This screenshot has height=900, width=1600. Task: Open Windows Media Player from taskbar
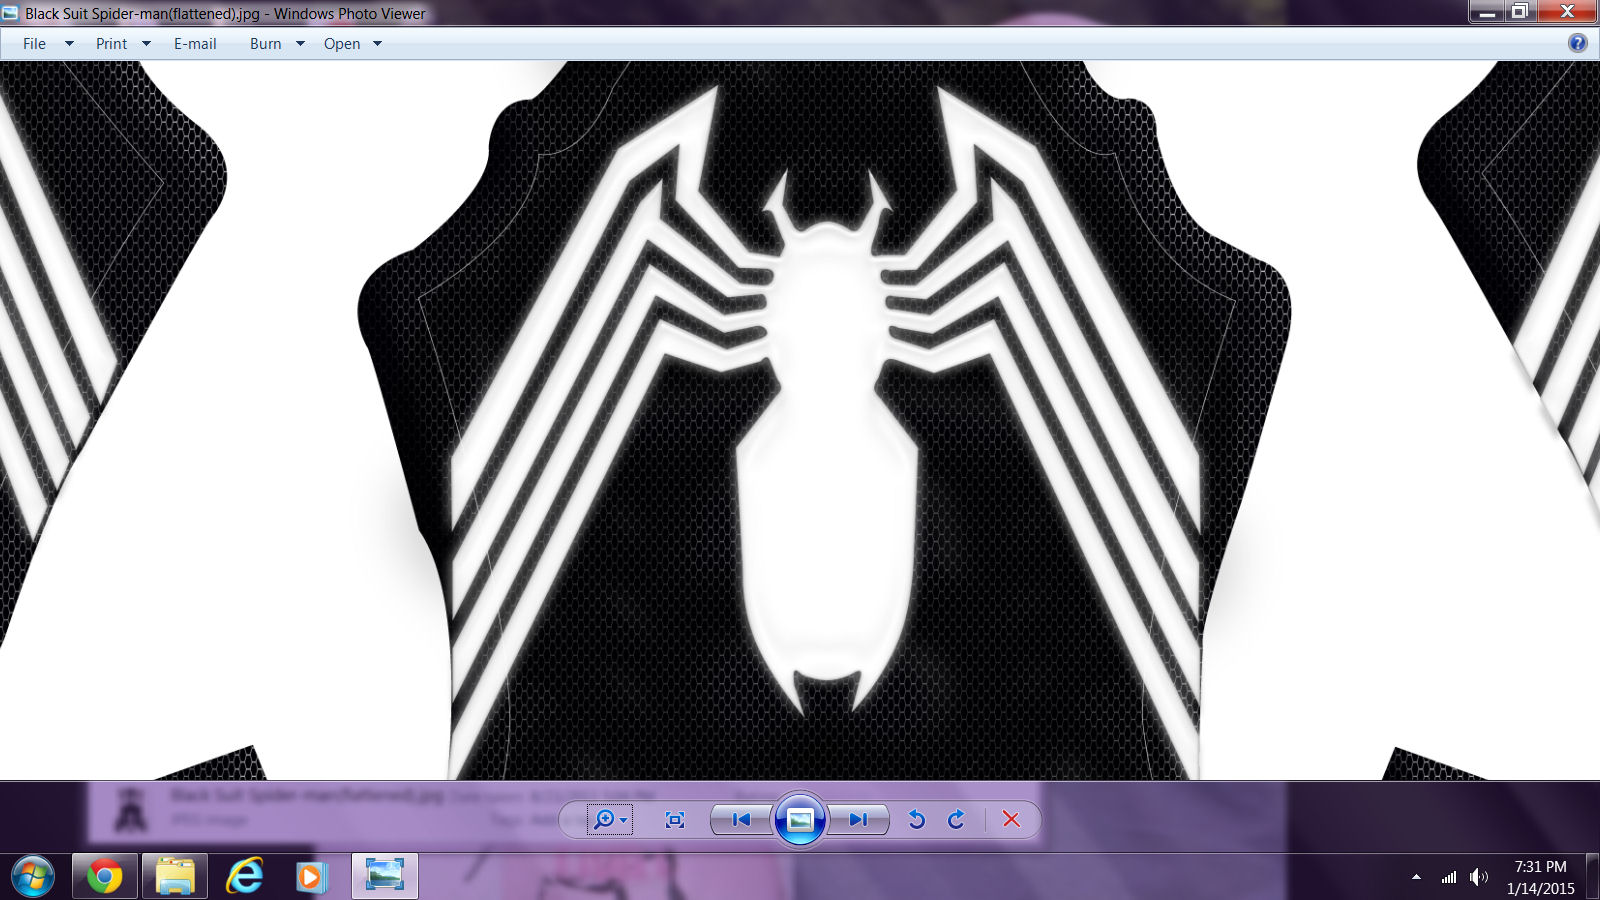(x=314, y=877)
